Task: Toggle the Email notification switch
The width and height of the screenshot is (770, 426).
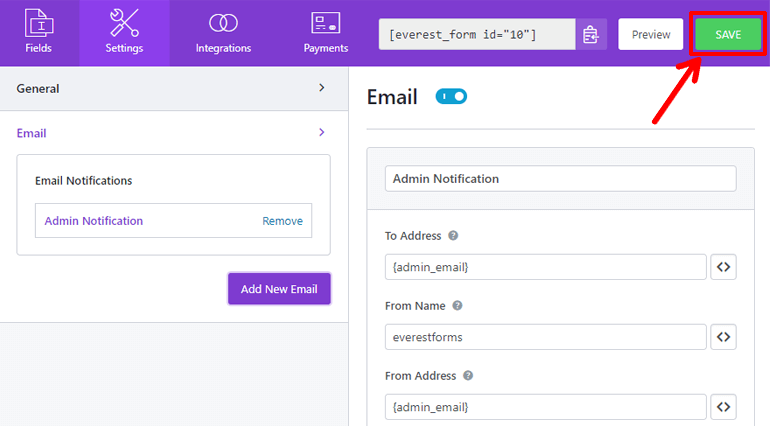Action: coord(451,97)
